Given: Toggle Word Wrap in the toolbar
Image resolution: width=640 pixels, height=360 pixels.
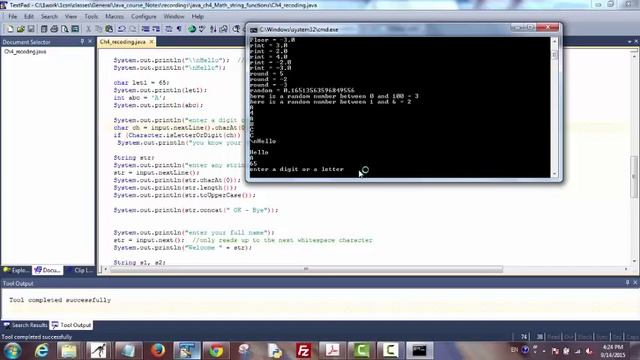Looking at the screenshot, I should [169, 29].
